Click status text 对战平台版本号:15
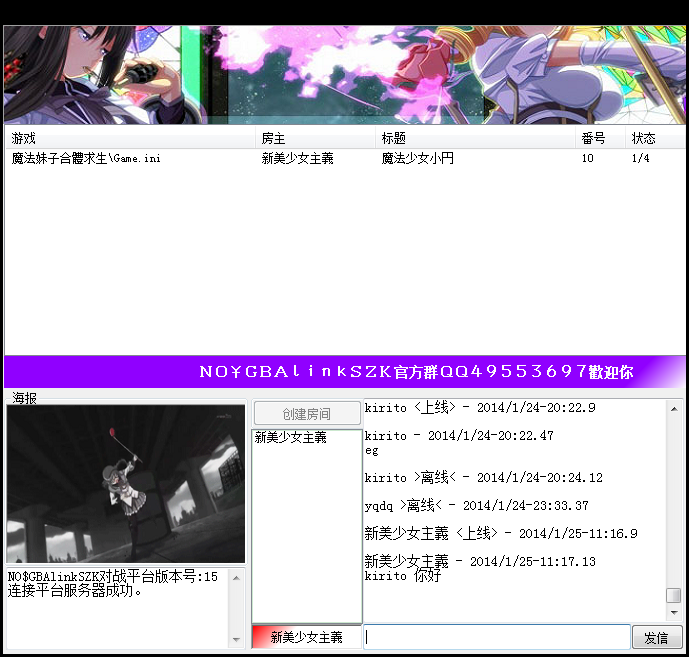The width and height of the screenshot is (689, 657). click(x=159, y=576)
